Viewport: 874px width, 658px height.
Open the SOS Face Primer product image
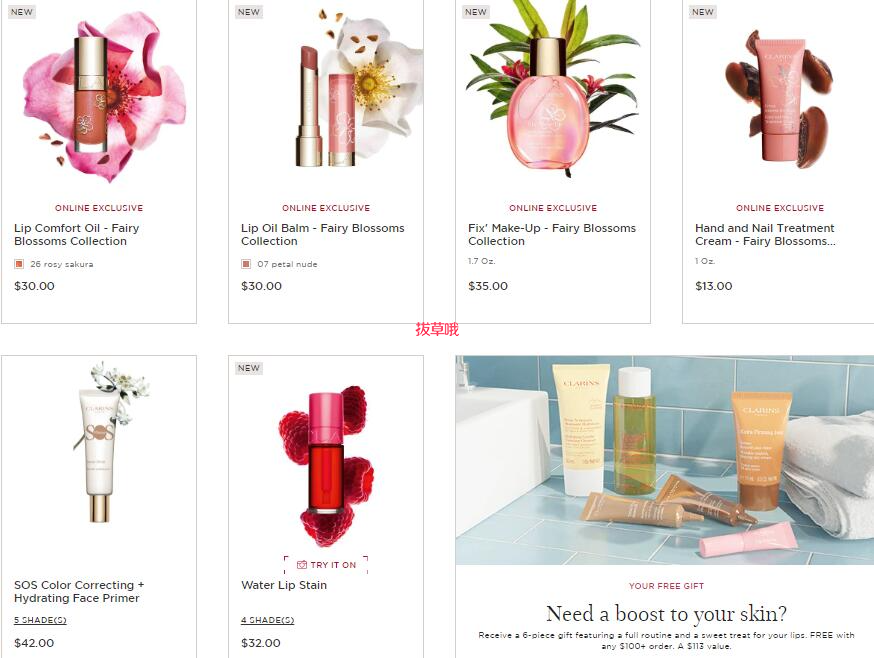point(106,442)
